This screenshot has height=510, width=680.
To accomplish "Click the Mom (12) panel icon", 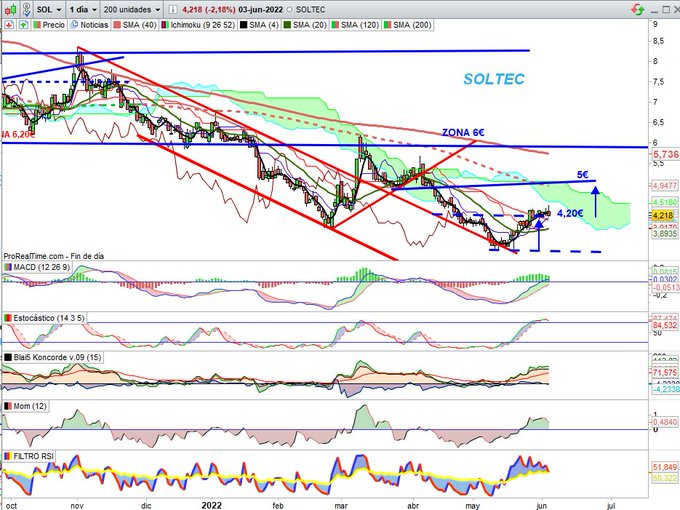I will point(8,406).
